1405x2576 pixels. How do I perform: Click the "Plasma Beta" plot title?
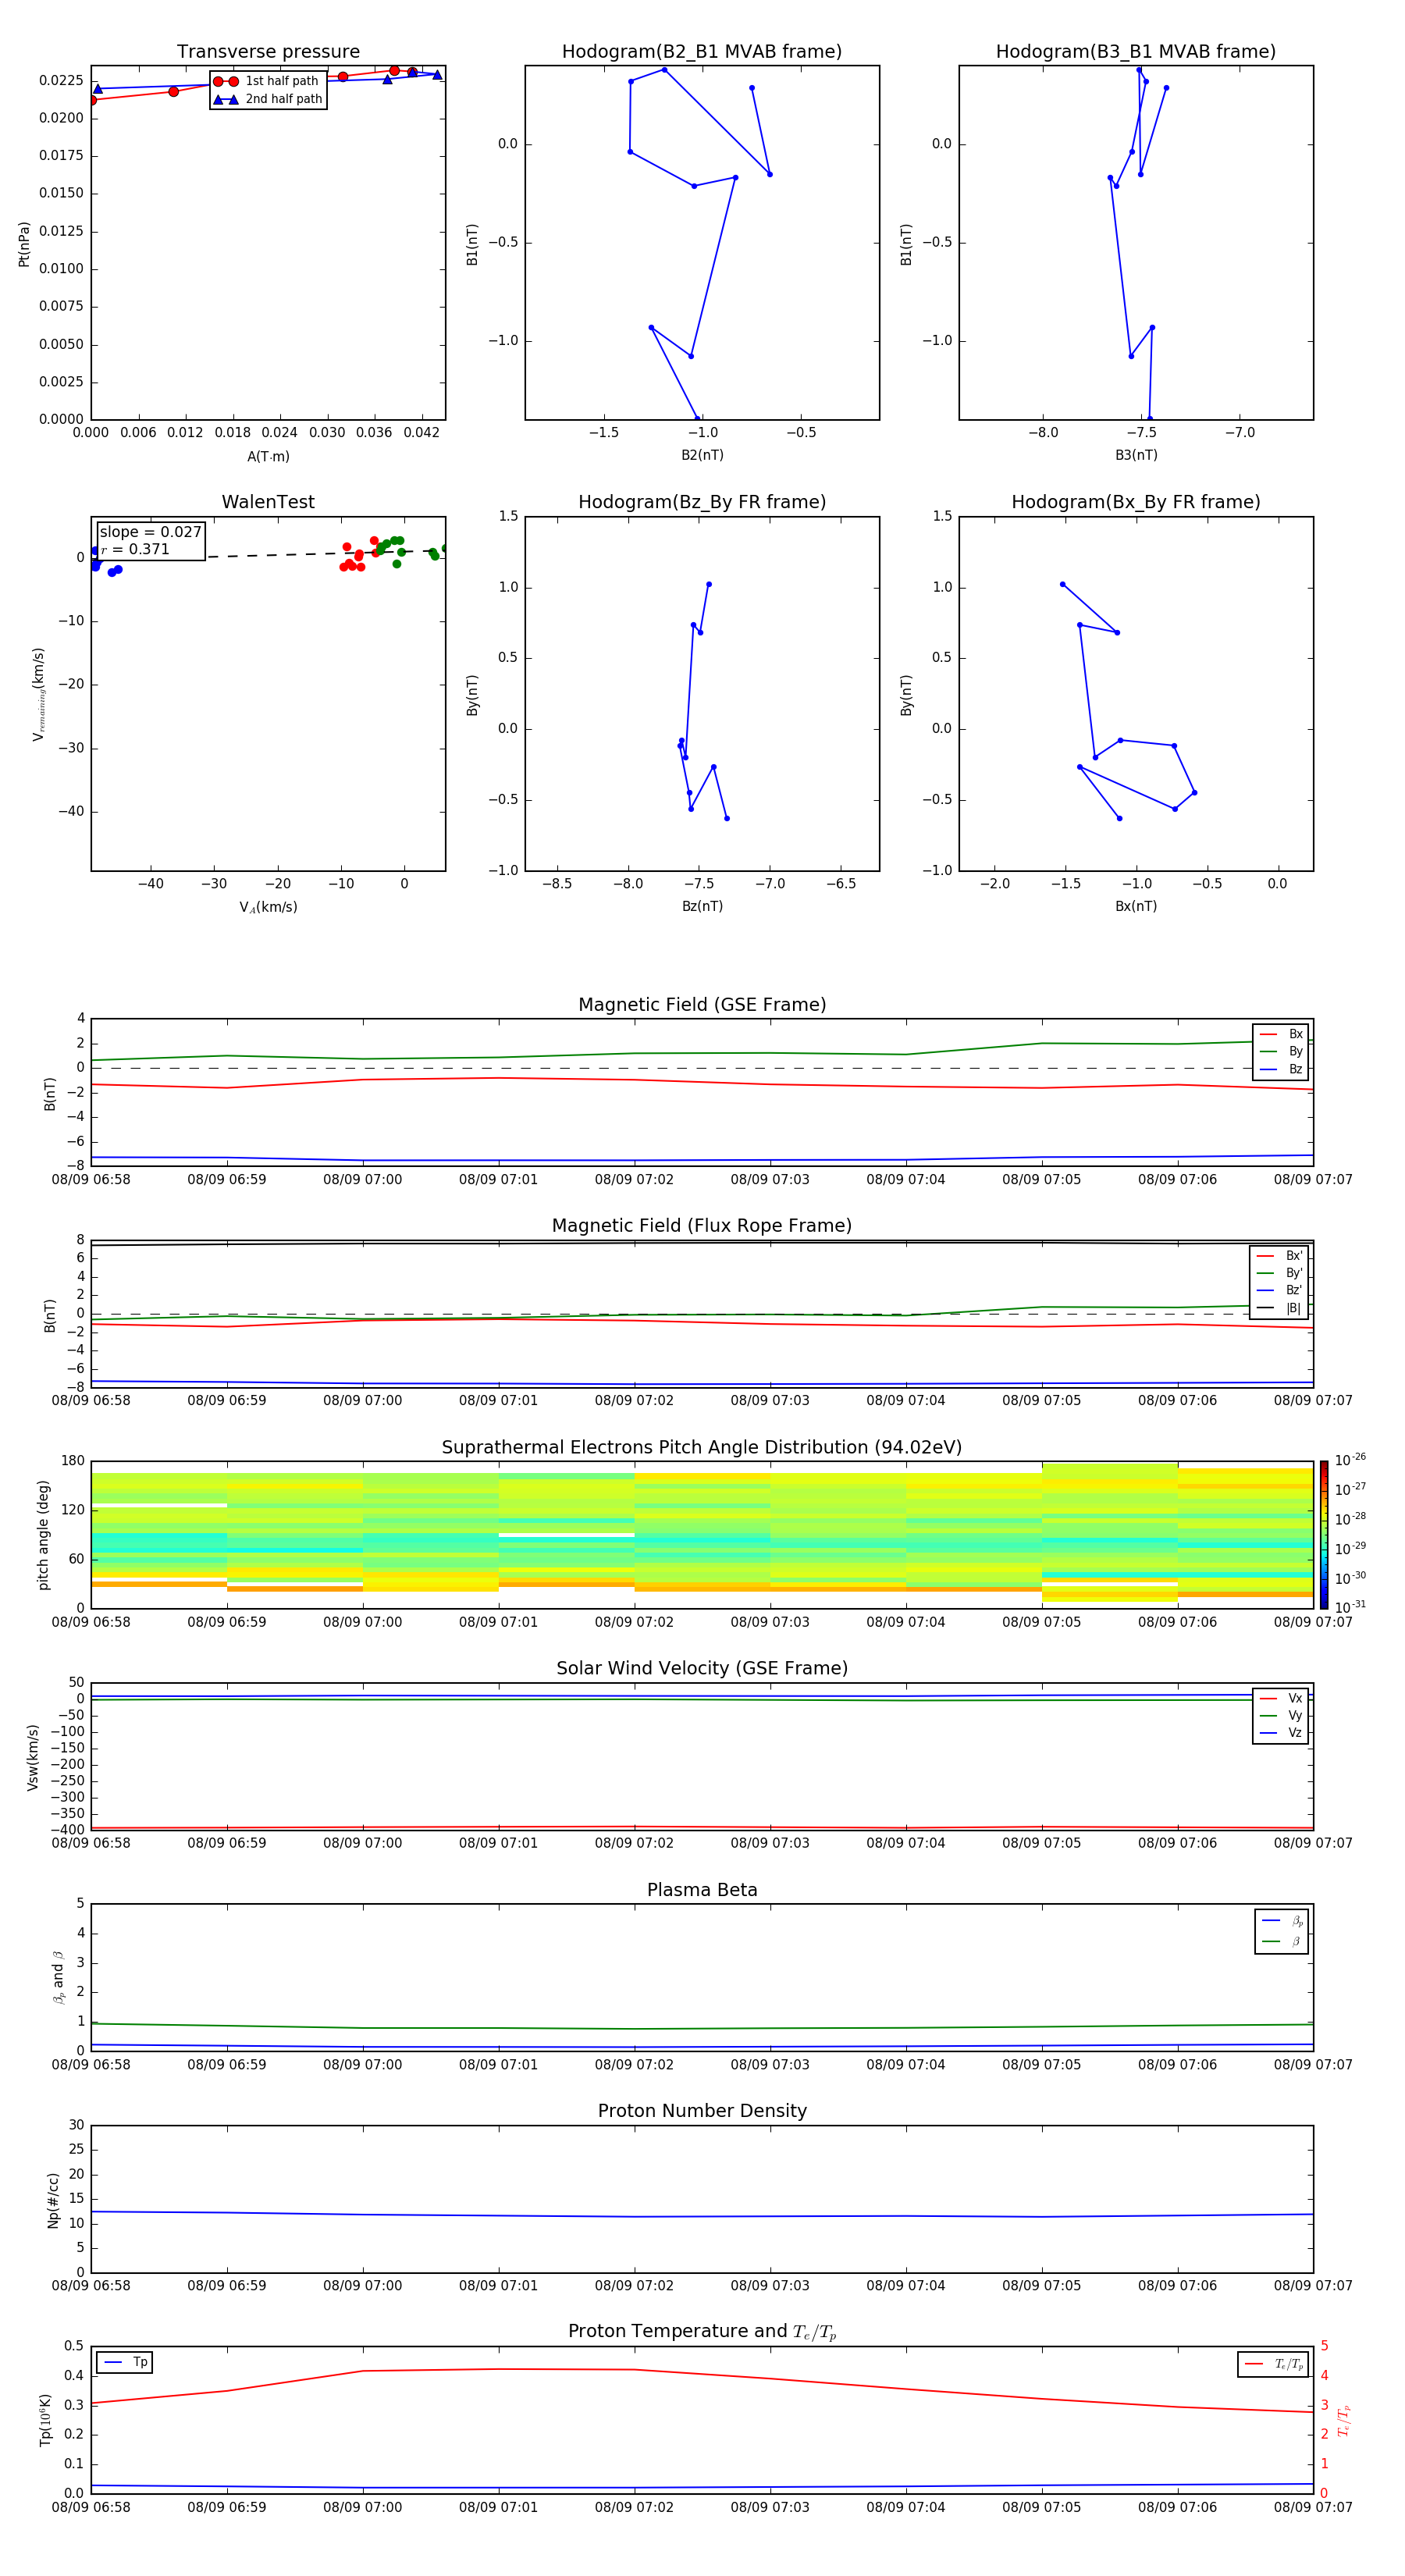[702, 1891]
